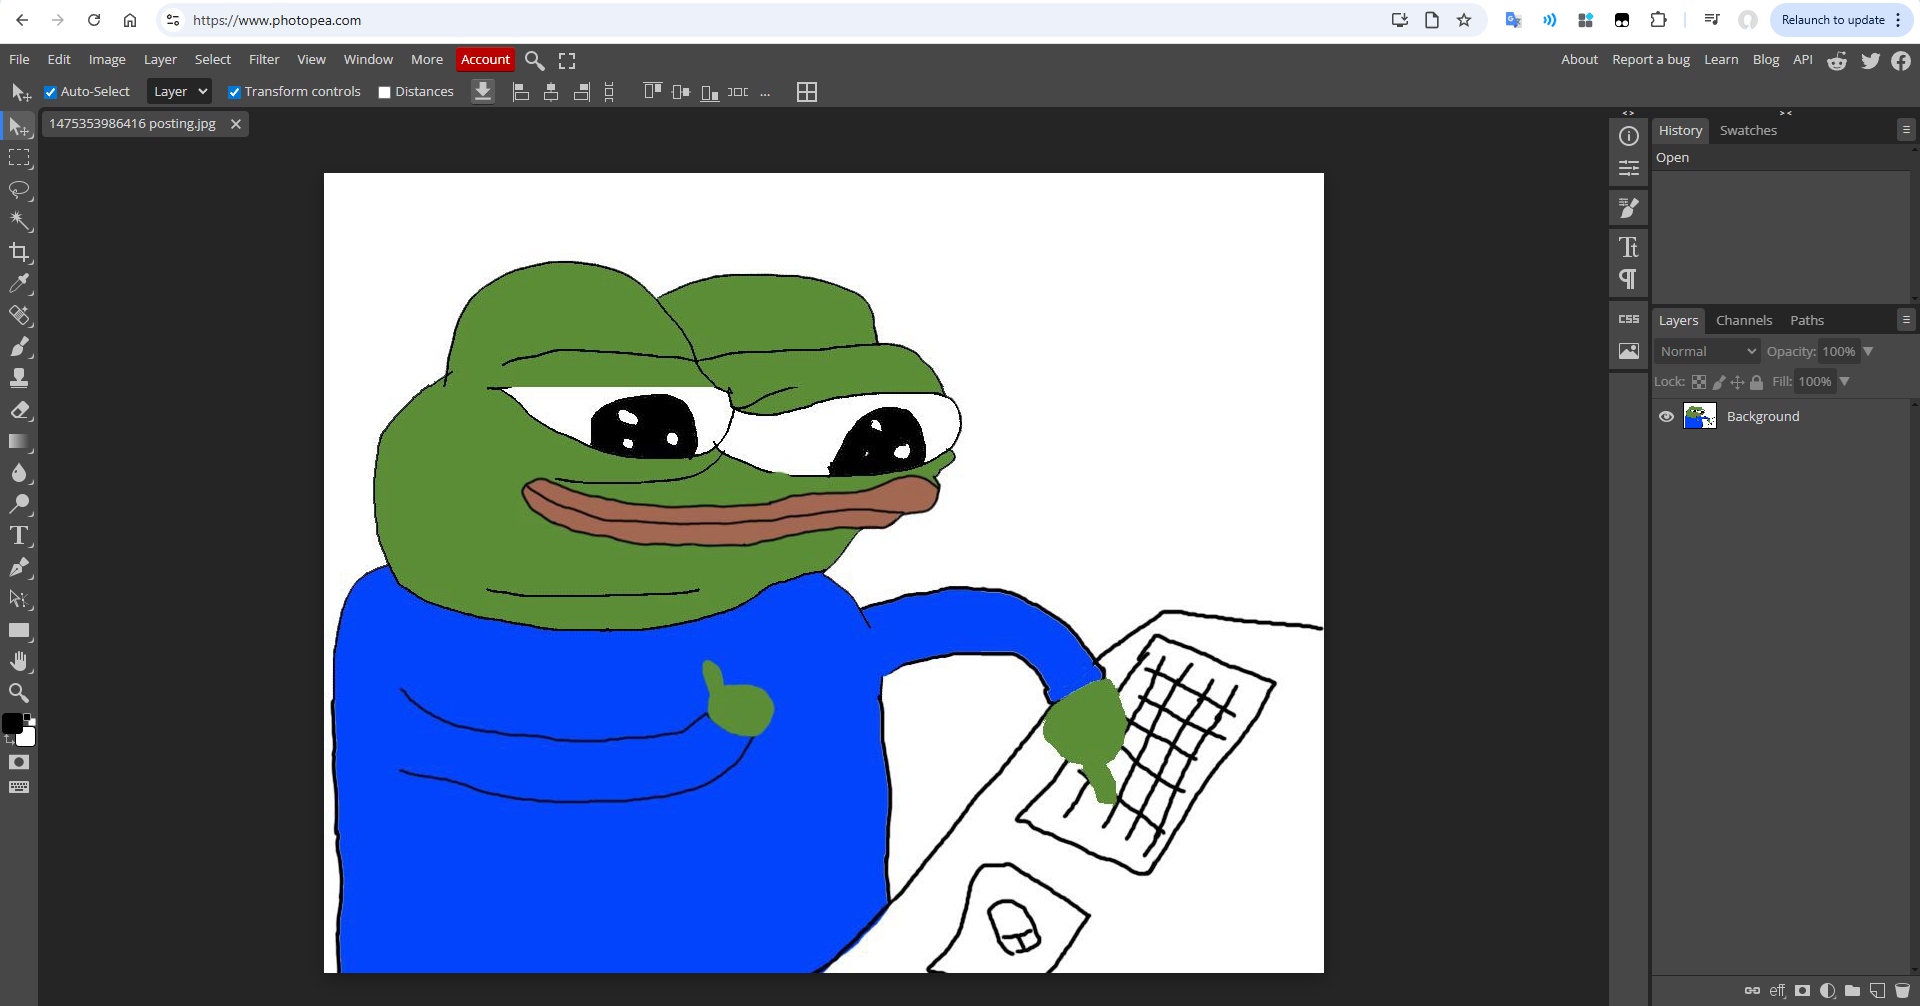The height and width of the screenshot is (1006, 1920).
Task: Switch to the Paths tab
Action: 1807,321
